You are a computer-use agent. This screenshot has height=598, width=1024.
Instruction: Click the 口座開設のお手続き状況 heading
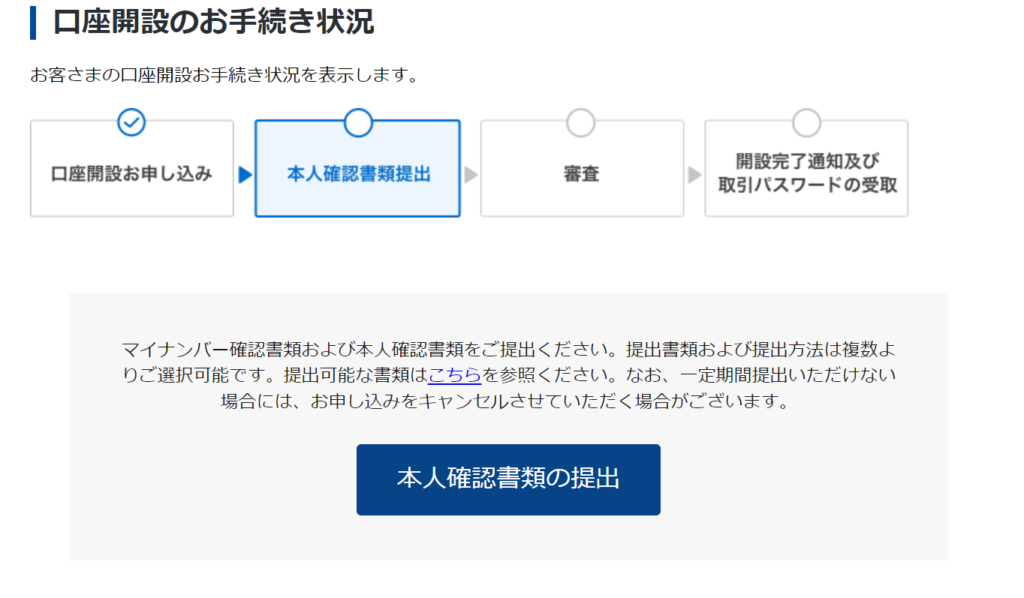[213, 22]
